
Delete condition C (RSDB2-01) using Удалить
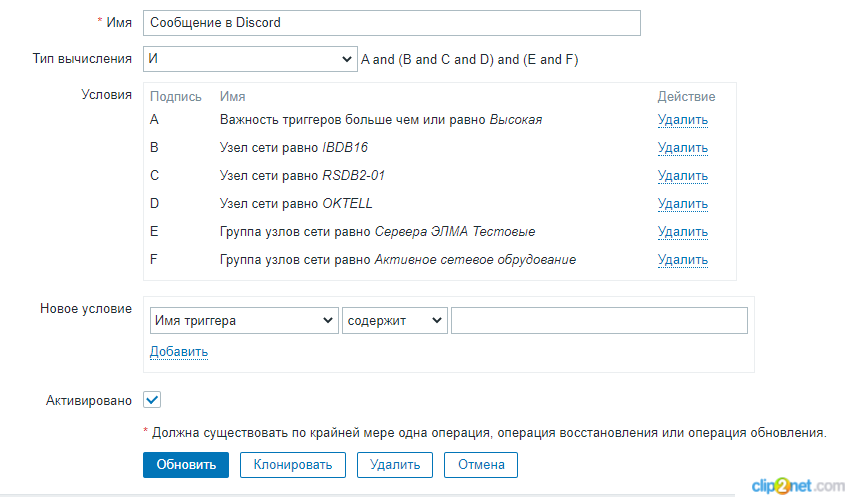tap(682, 176)
